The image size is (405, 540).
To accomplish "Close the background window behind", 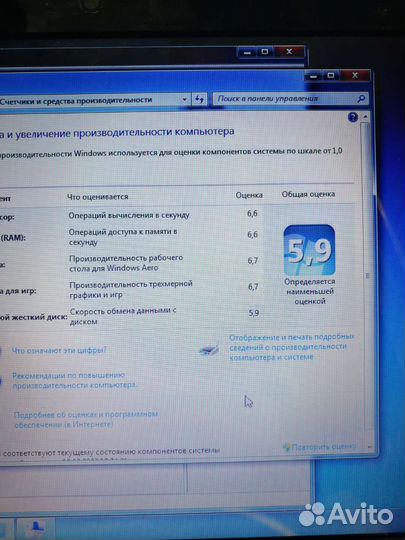I will pyautogui.click(x=289, y=52).
